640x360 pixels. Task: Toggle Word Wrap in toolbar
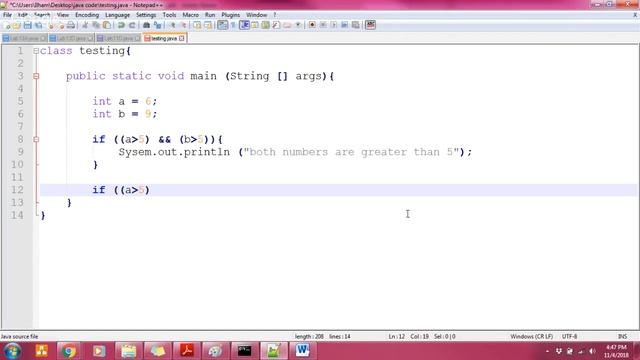pos(222,25)
